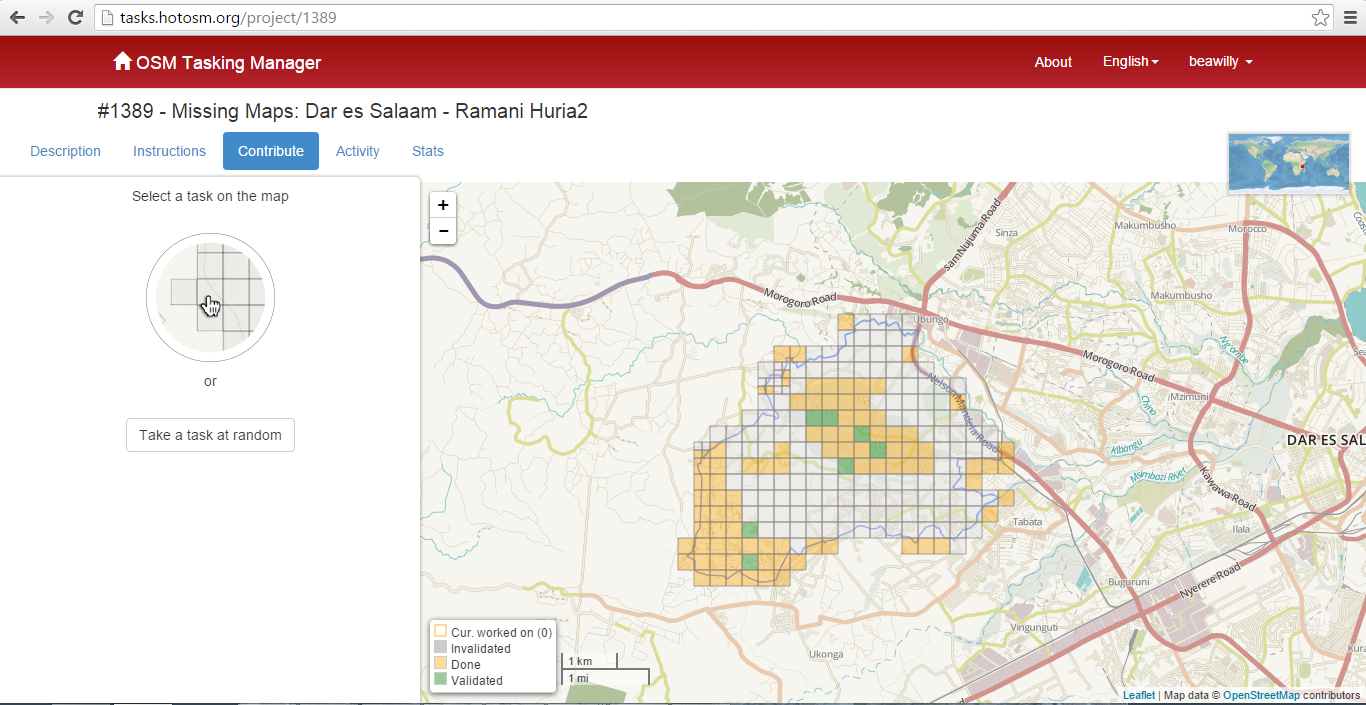Switch to the Stats tab
The width and height of the screenshot is (1366, 705).
428,151
